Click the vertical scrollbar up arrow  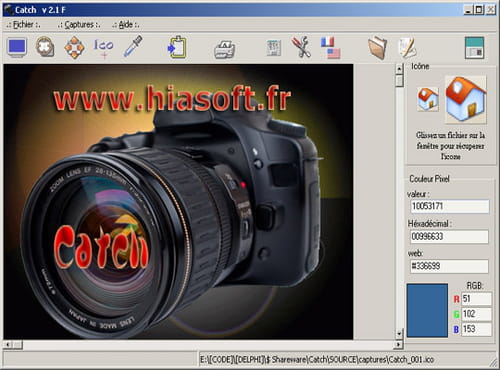[x=399, y=69]
